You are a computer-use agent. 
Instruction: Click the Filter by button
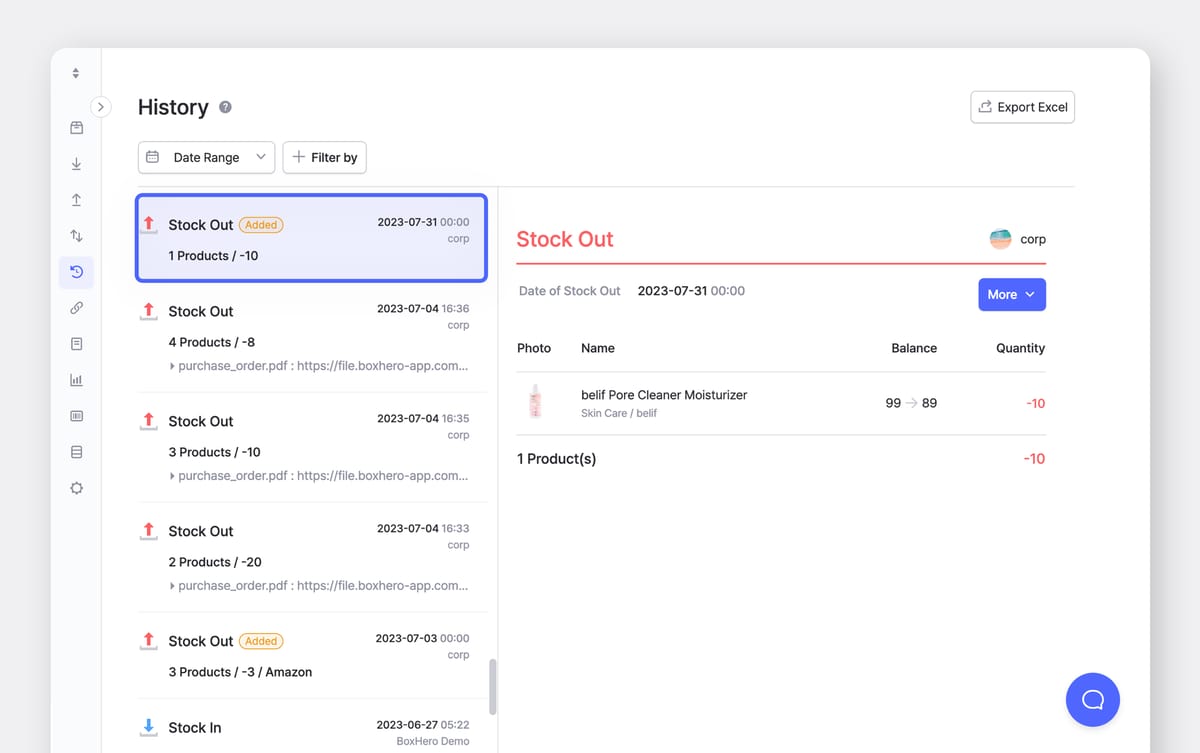click(325, 157)
